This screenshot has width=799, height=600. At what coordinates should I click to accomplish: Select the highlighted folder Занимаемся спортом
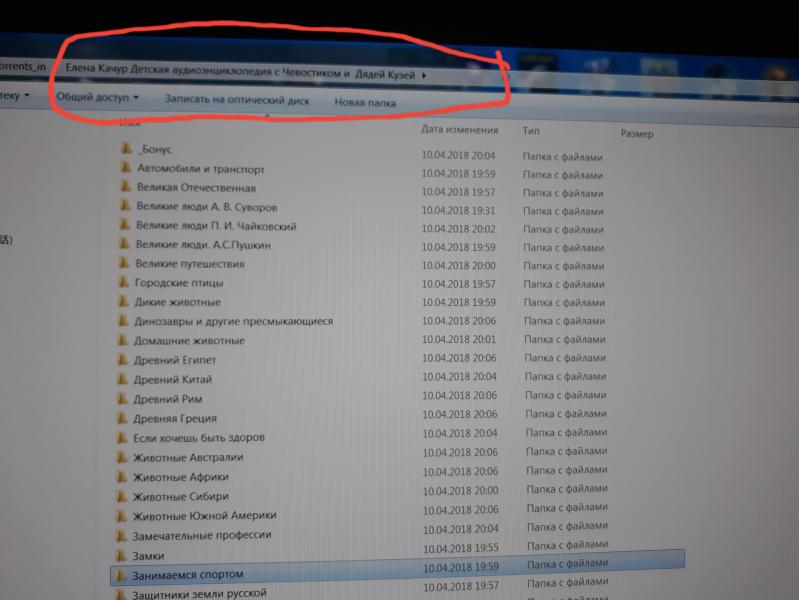pyautogui.click(x=397, y=566)
